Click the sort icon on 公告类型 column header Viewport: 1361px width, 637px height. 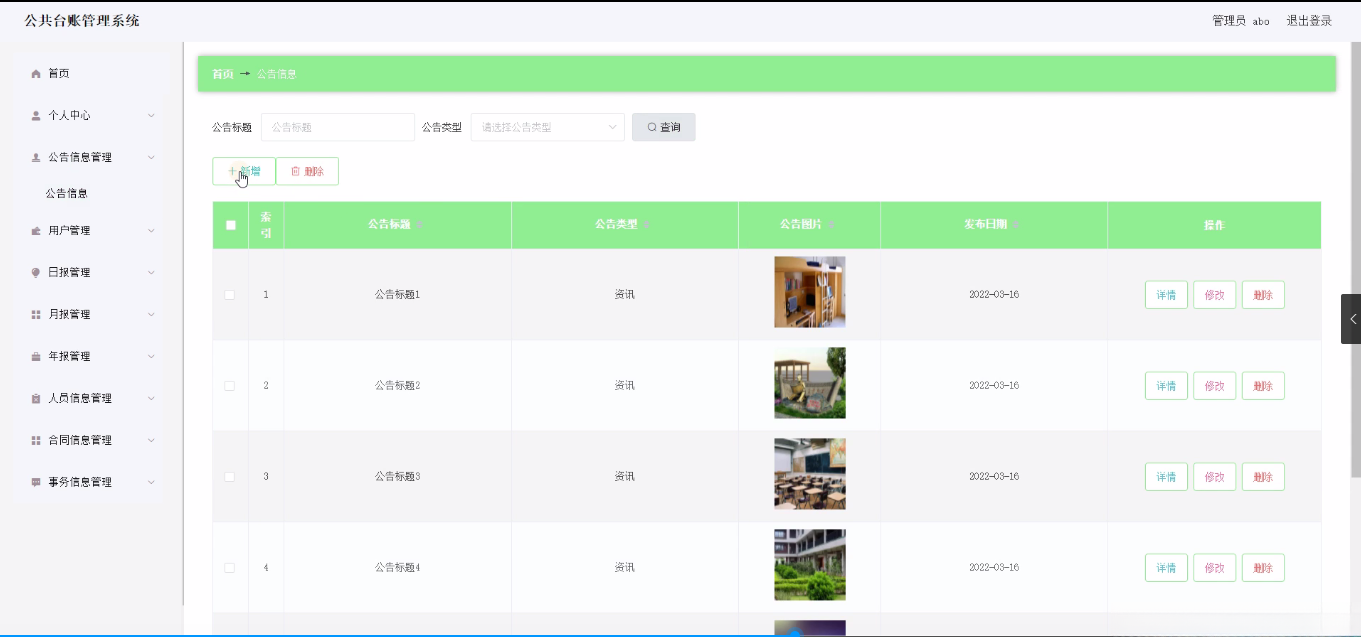pos(648,225)
